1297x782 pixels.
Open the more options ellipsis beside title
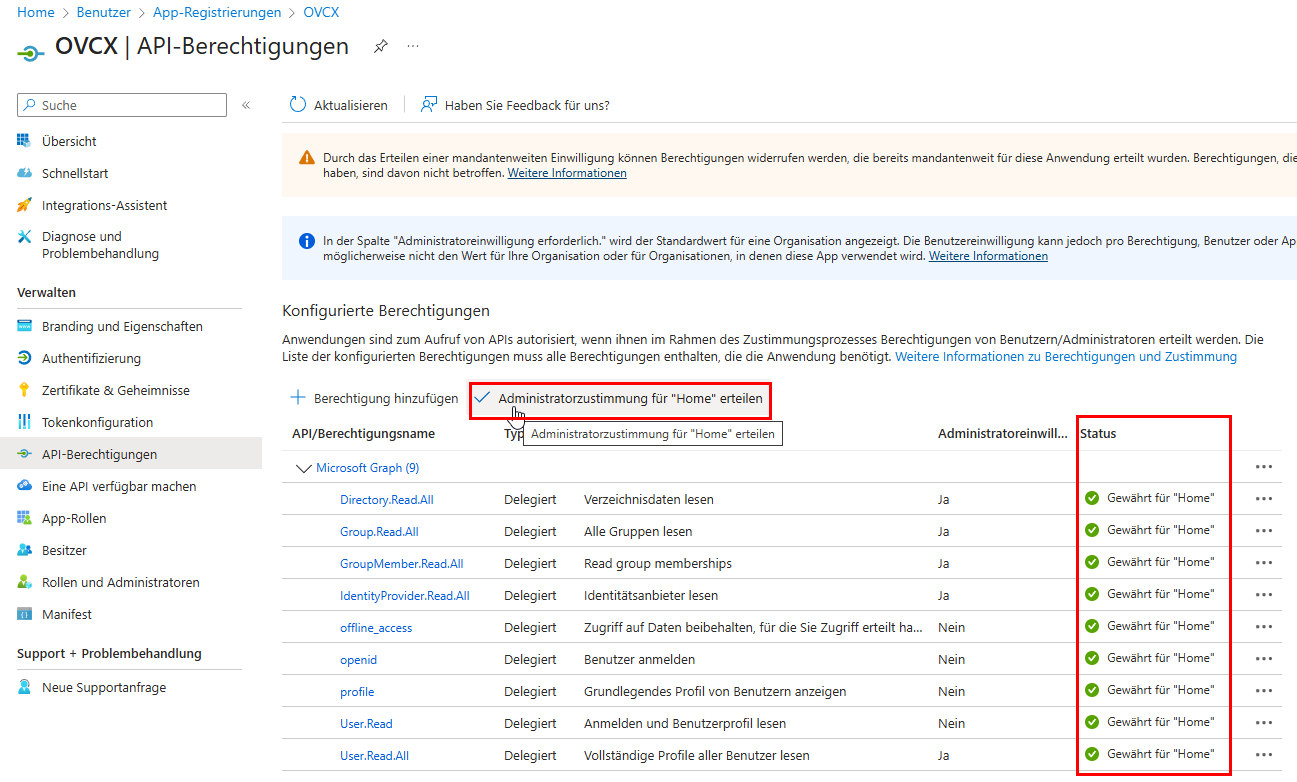(x=413, y=47)
